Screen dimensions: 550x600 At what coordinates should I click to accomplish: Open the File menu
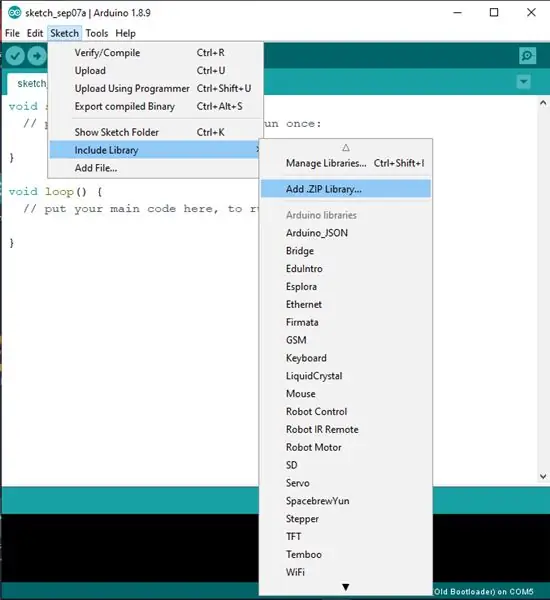click(12, 33)
